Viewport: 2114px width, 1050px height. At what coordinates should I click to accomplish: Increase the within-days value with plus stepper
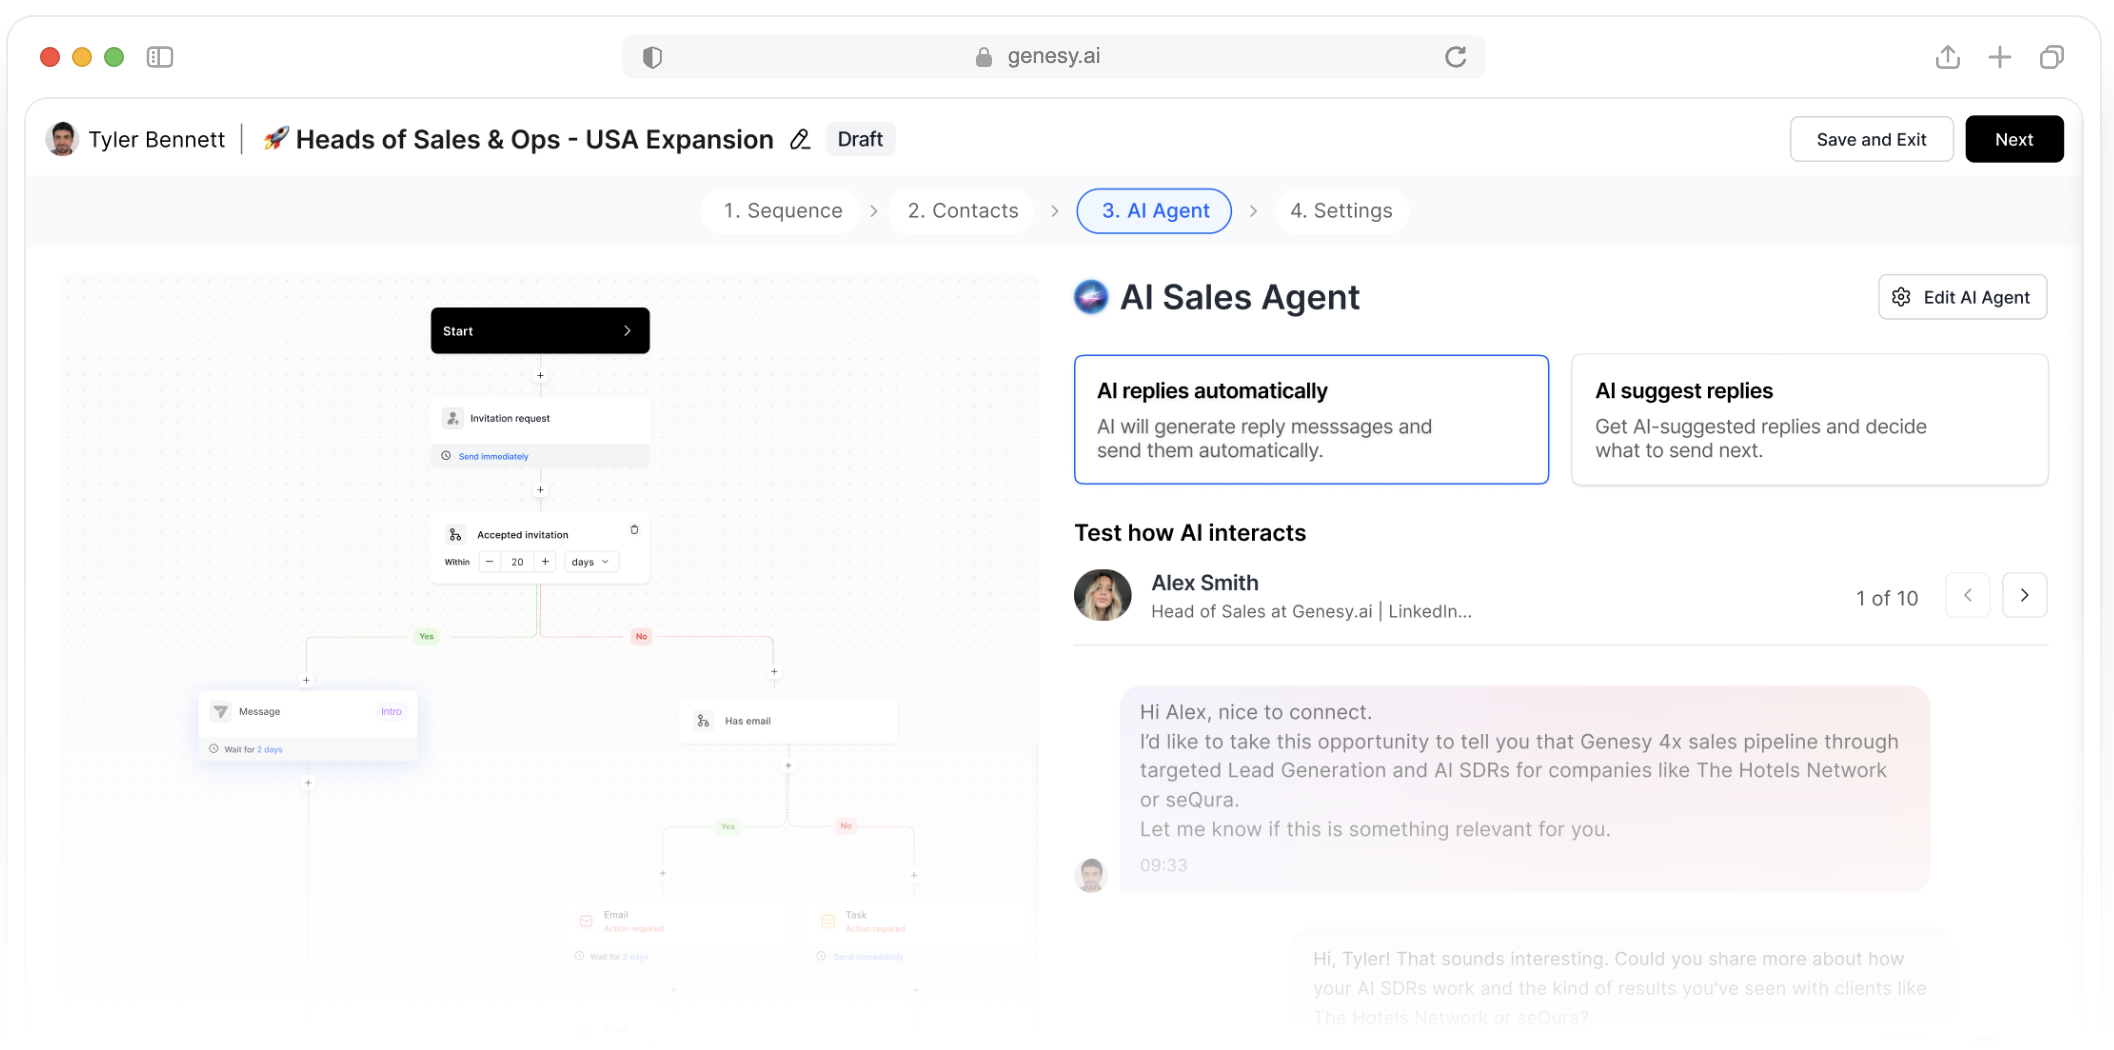coord(545,562)
